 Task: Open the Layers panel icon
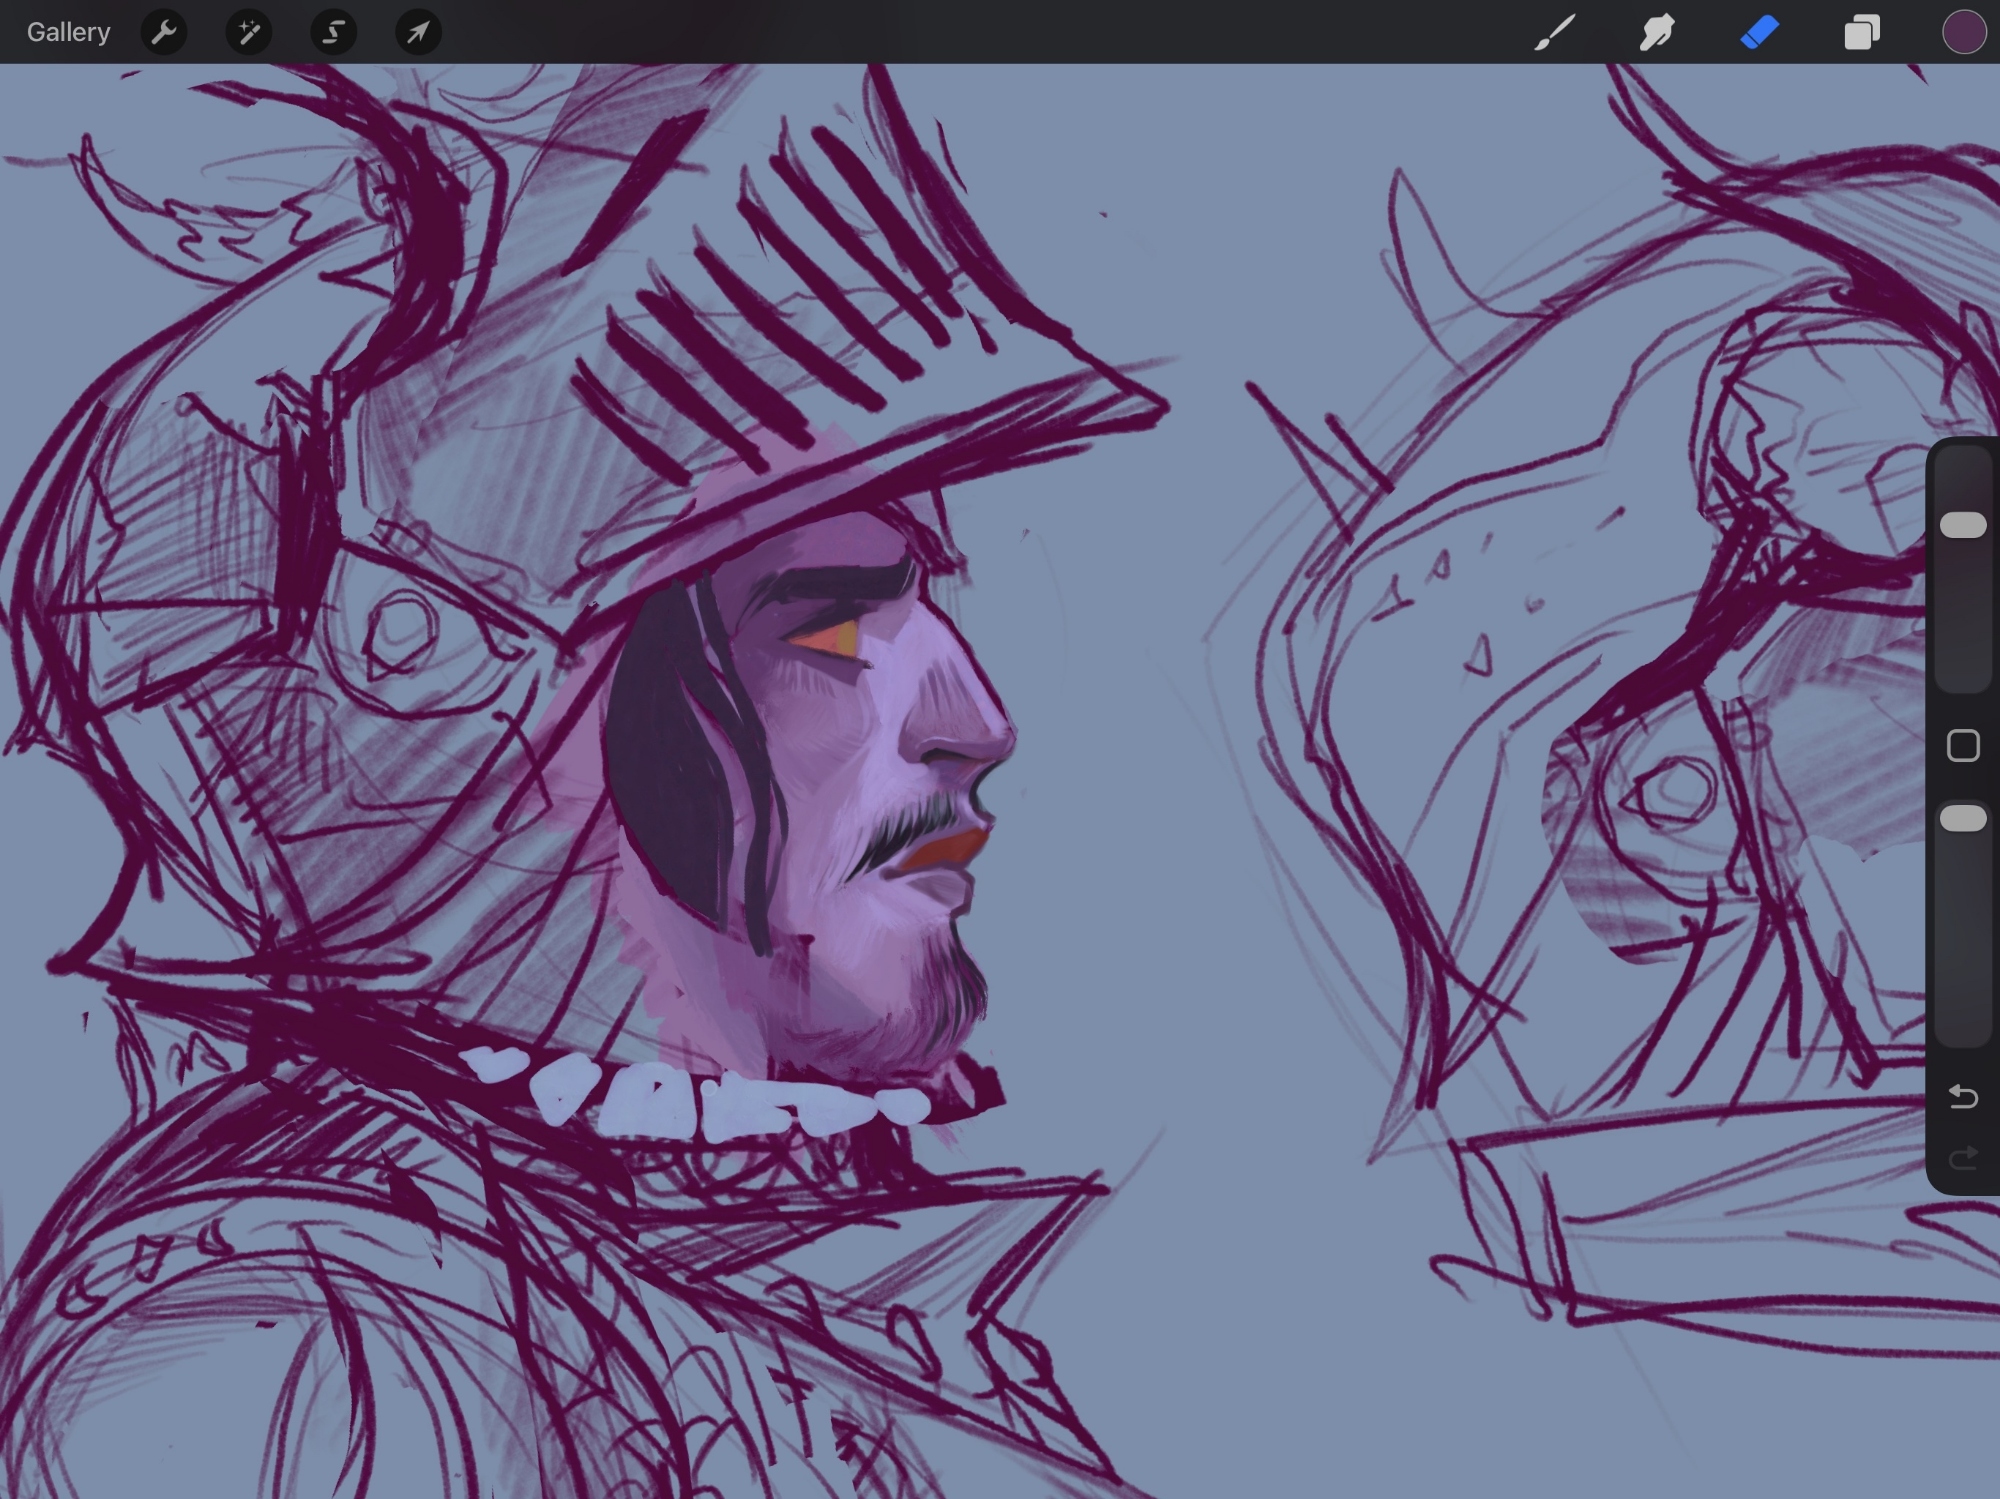tap(1862, 33)
